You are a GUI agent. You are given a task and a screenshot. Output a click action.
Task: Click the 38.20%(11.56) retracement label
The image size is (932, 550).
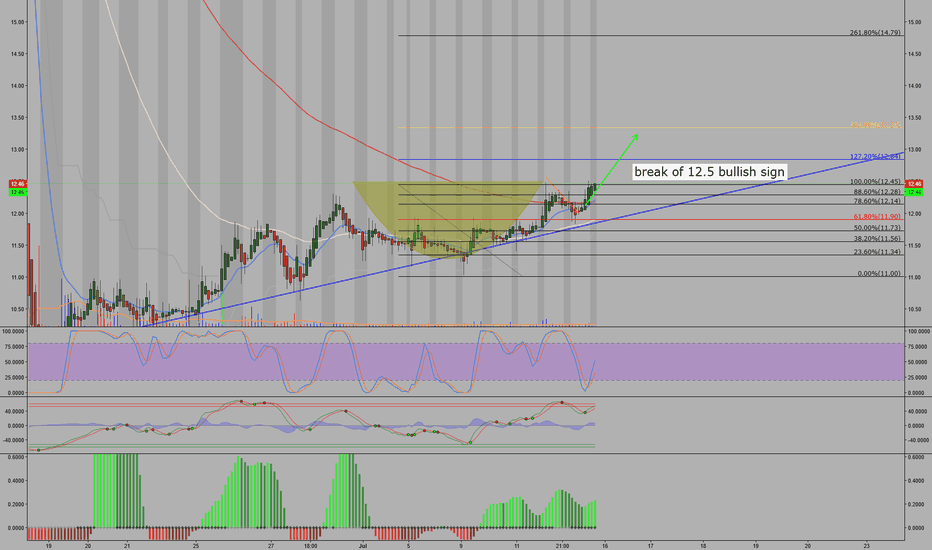[877, 238]
